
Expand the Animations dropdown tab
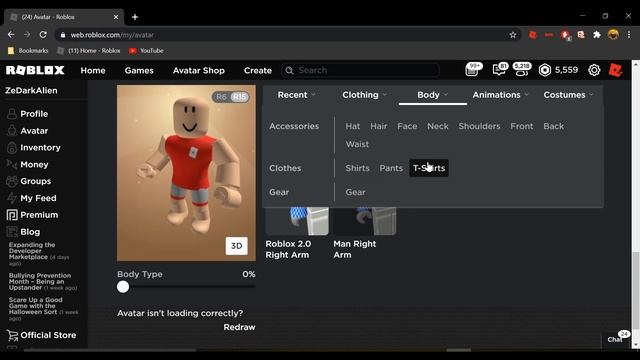point(500,95)
